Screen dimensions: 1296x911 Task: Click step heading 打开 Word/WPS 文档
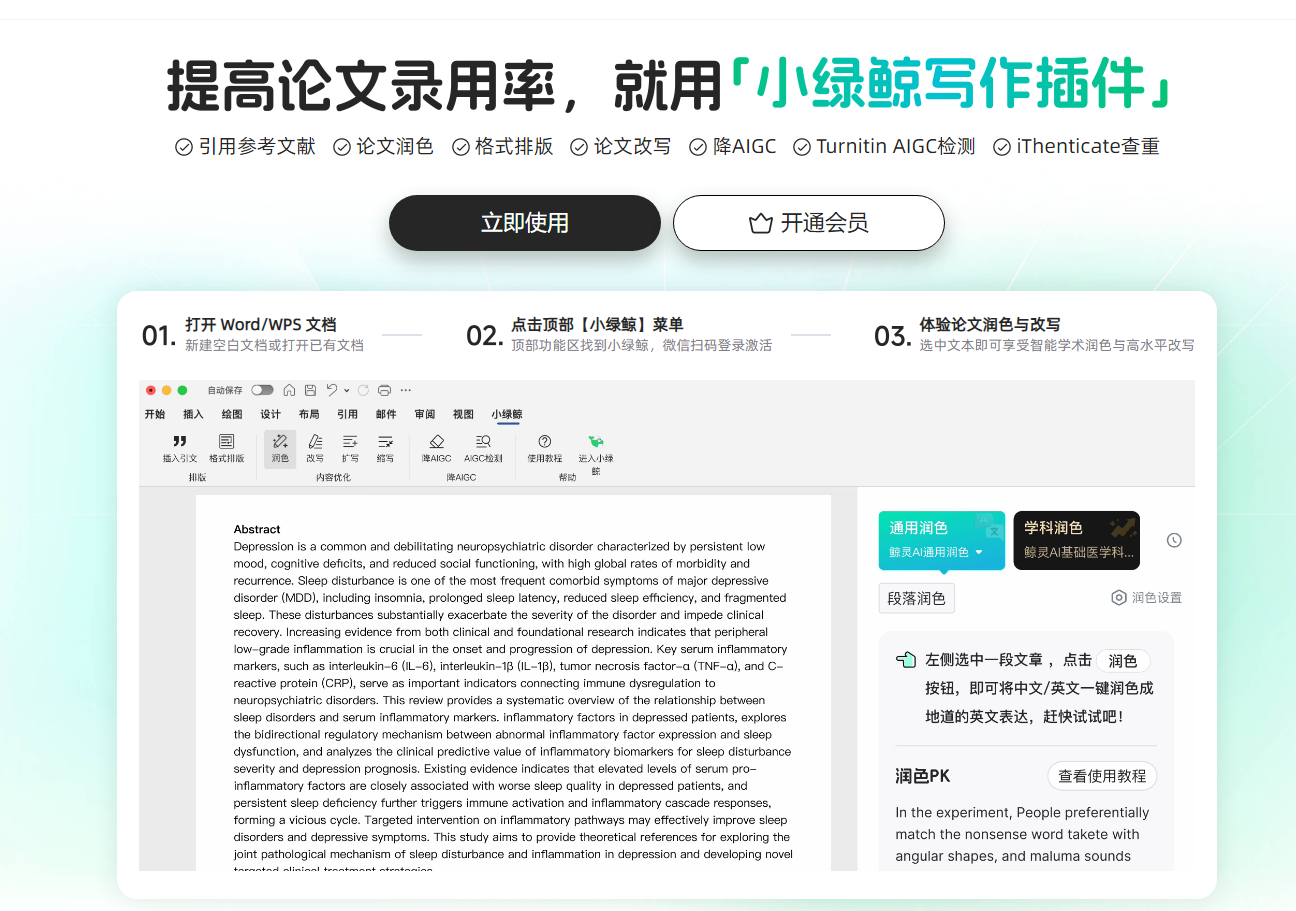click(261, 325)
